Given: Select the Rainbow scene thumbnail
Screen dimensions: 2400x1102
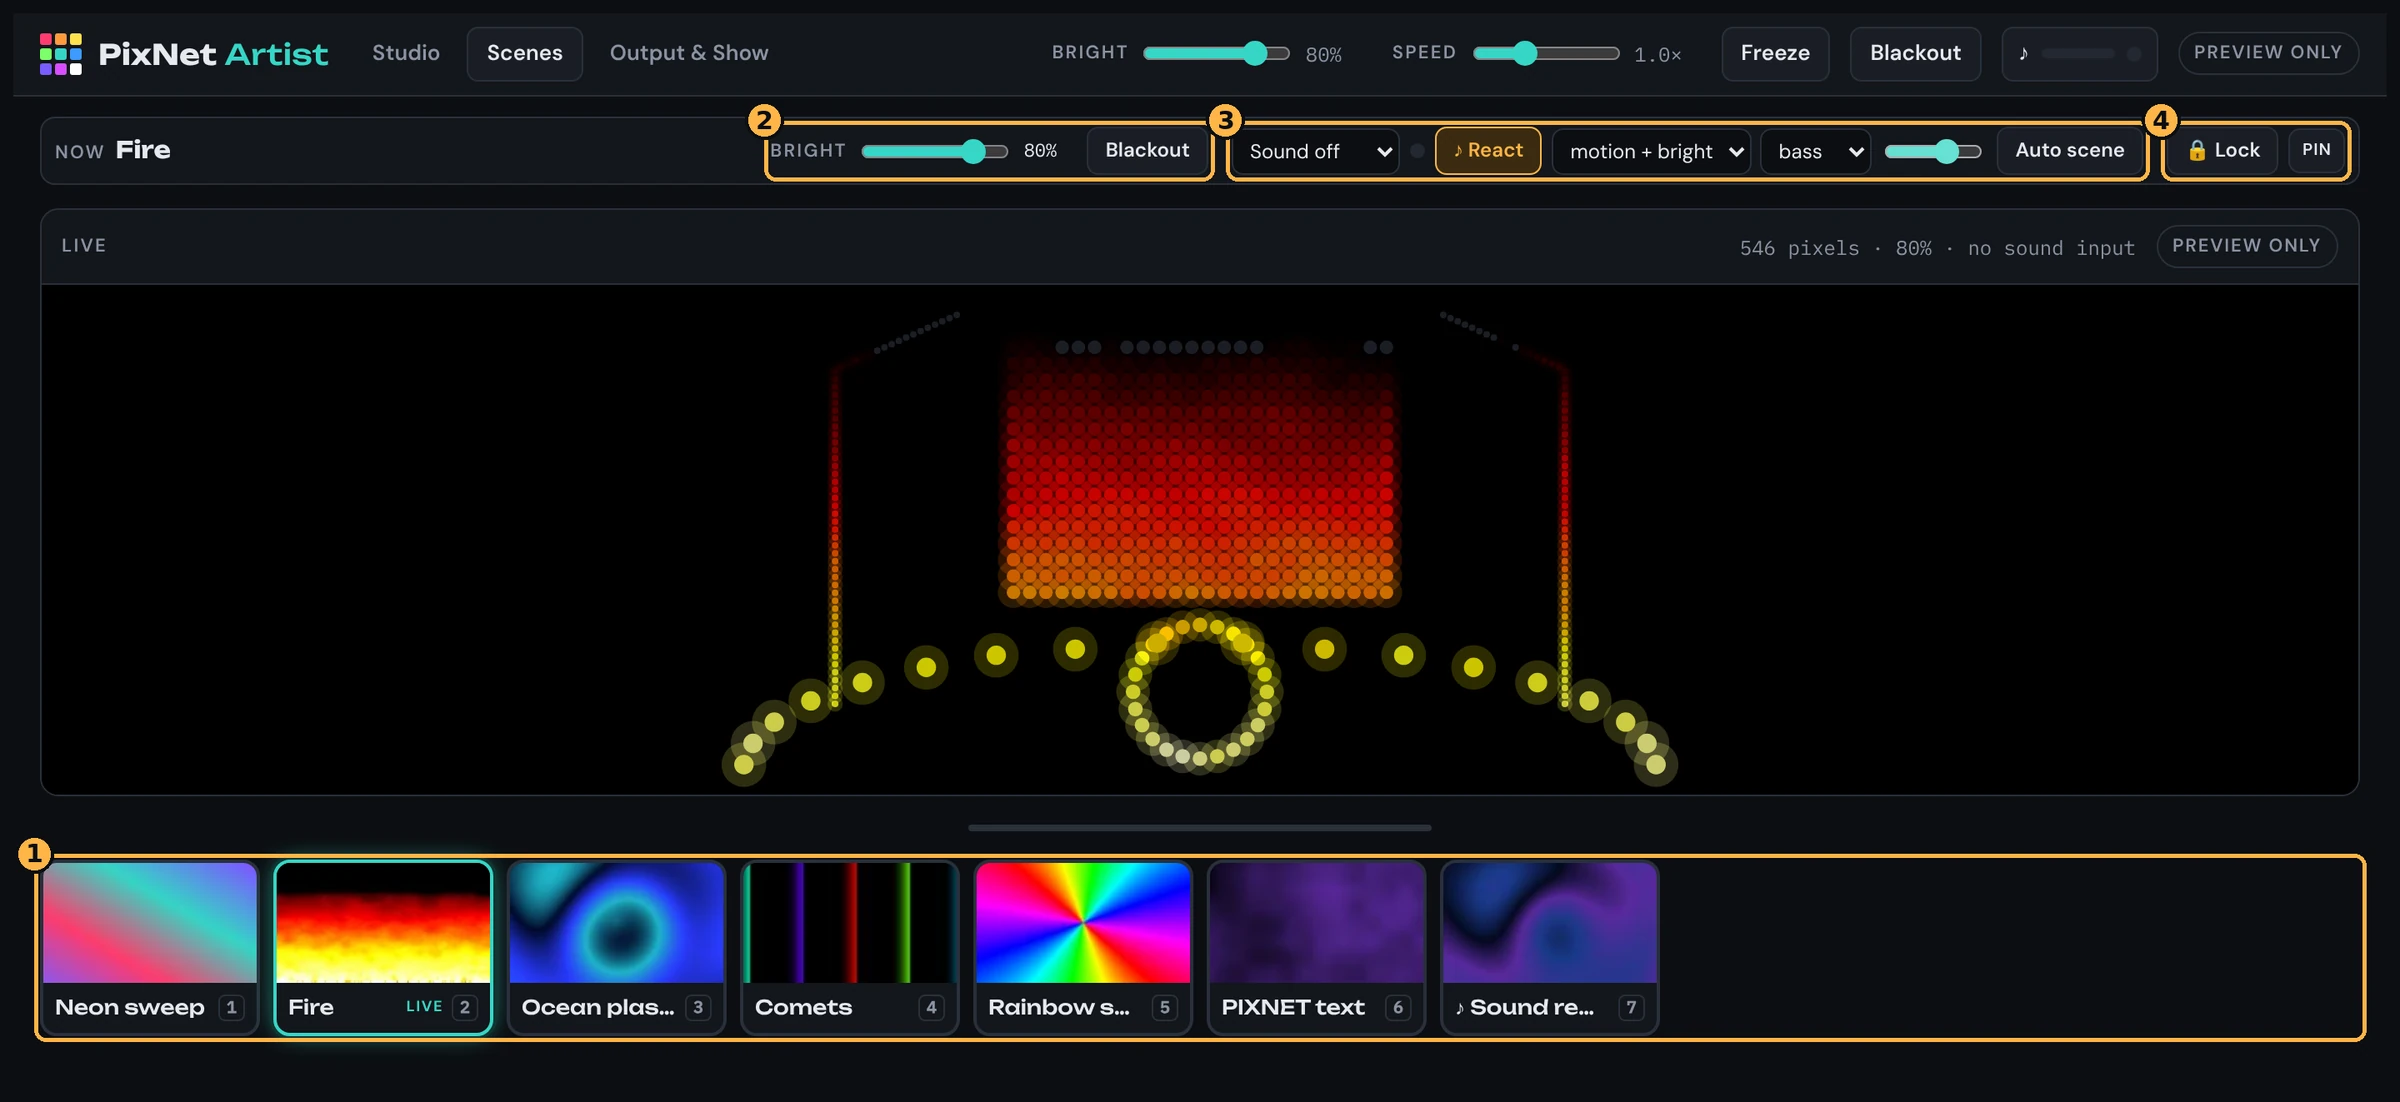Looking at the screenshot, I should [1083, 947].
